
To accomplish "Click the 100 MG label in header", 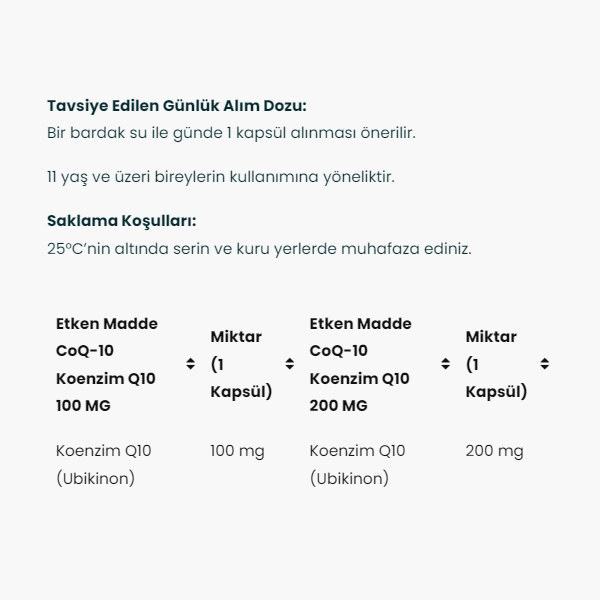I will [83, 406].
